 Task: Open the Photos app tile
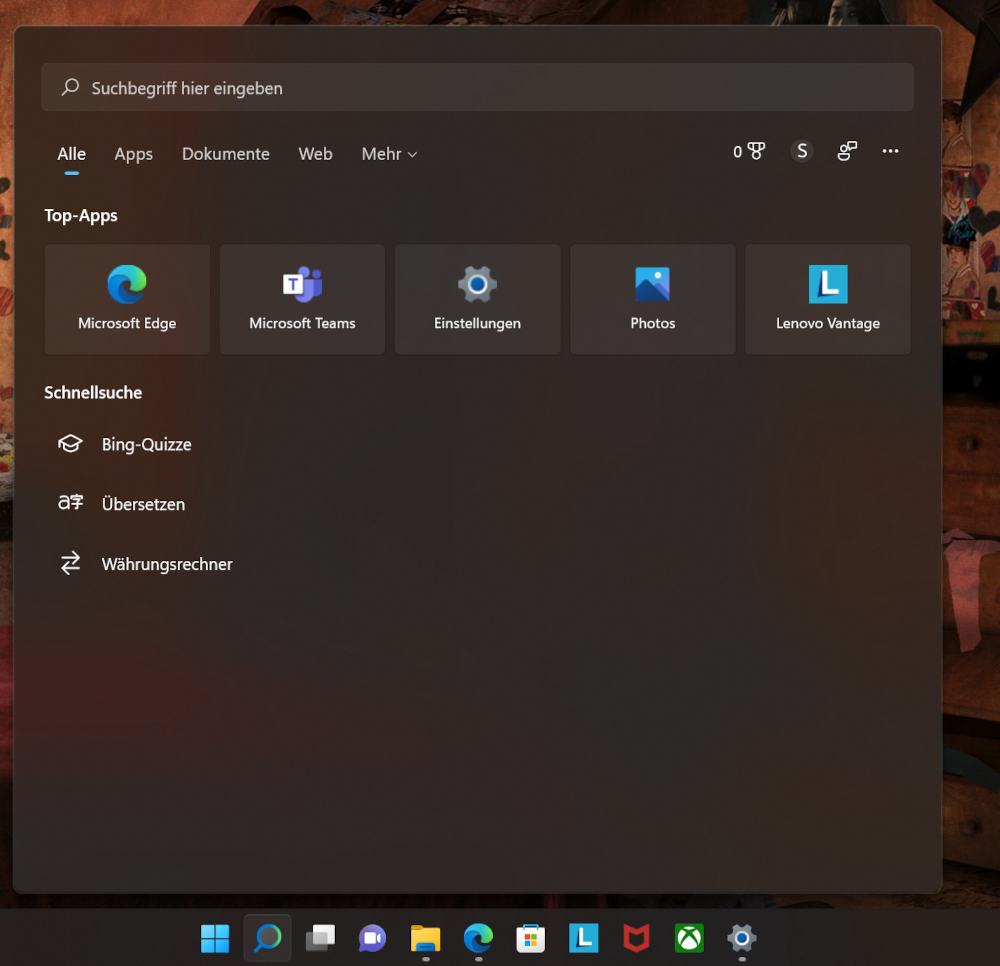652,299
